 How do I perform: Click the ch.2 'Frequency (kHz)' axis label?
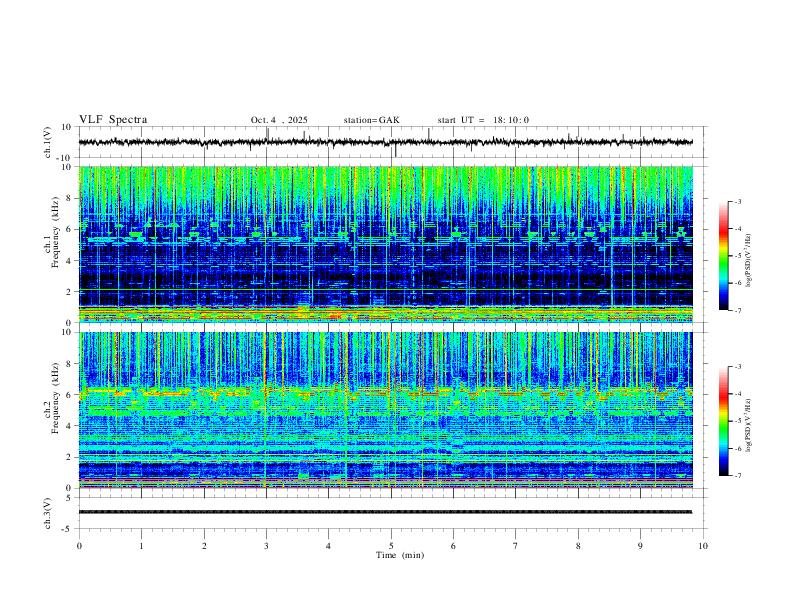point(55,398)
